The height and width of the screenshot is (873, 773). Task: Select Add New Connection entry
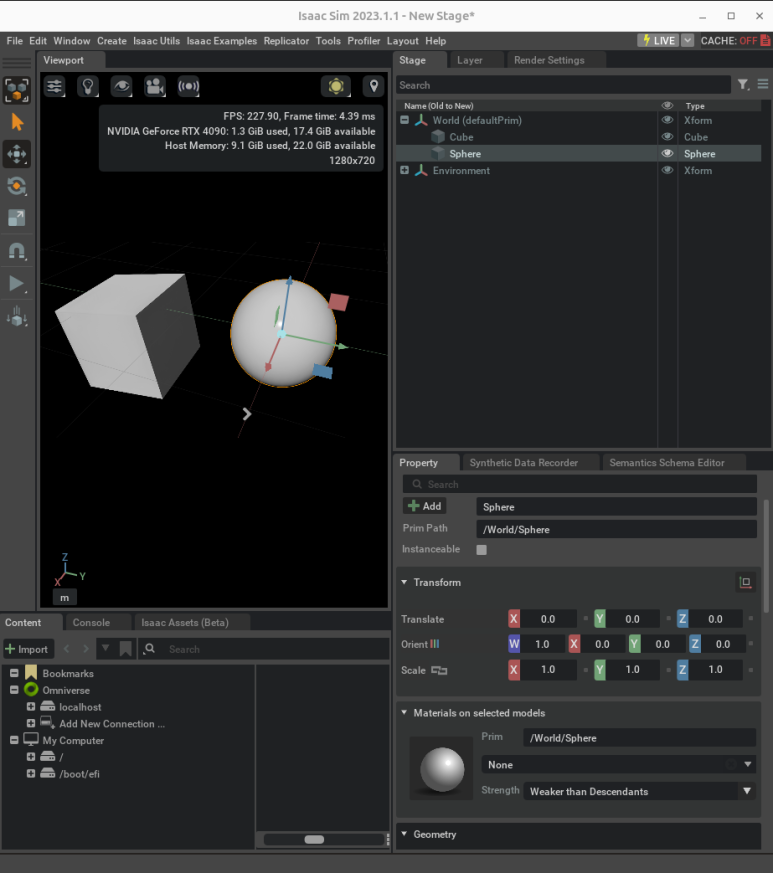112,724
